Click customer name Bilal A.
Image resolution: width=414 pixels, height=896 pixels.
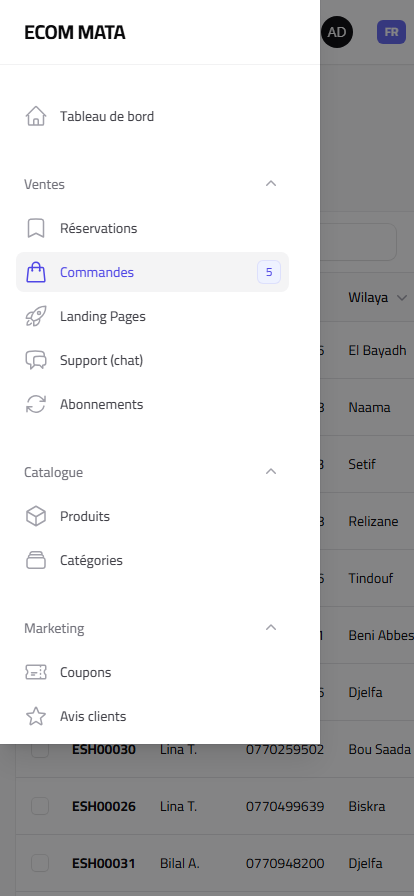[180, 863]
